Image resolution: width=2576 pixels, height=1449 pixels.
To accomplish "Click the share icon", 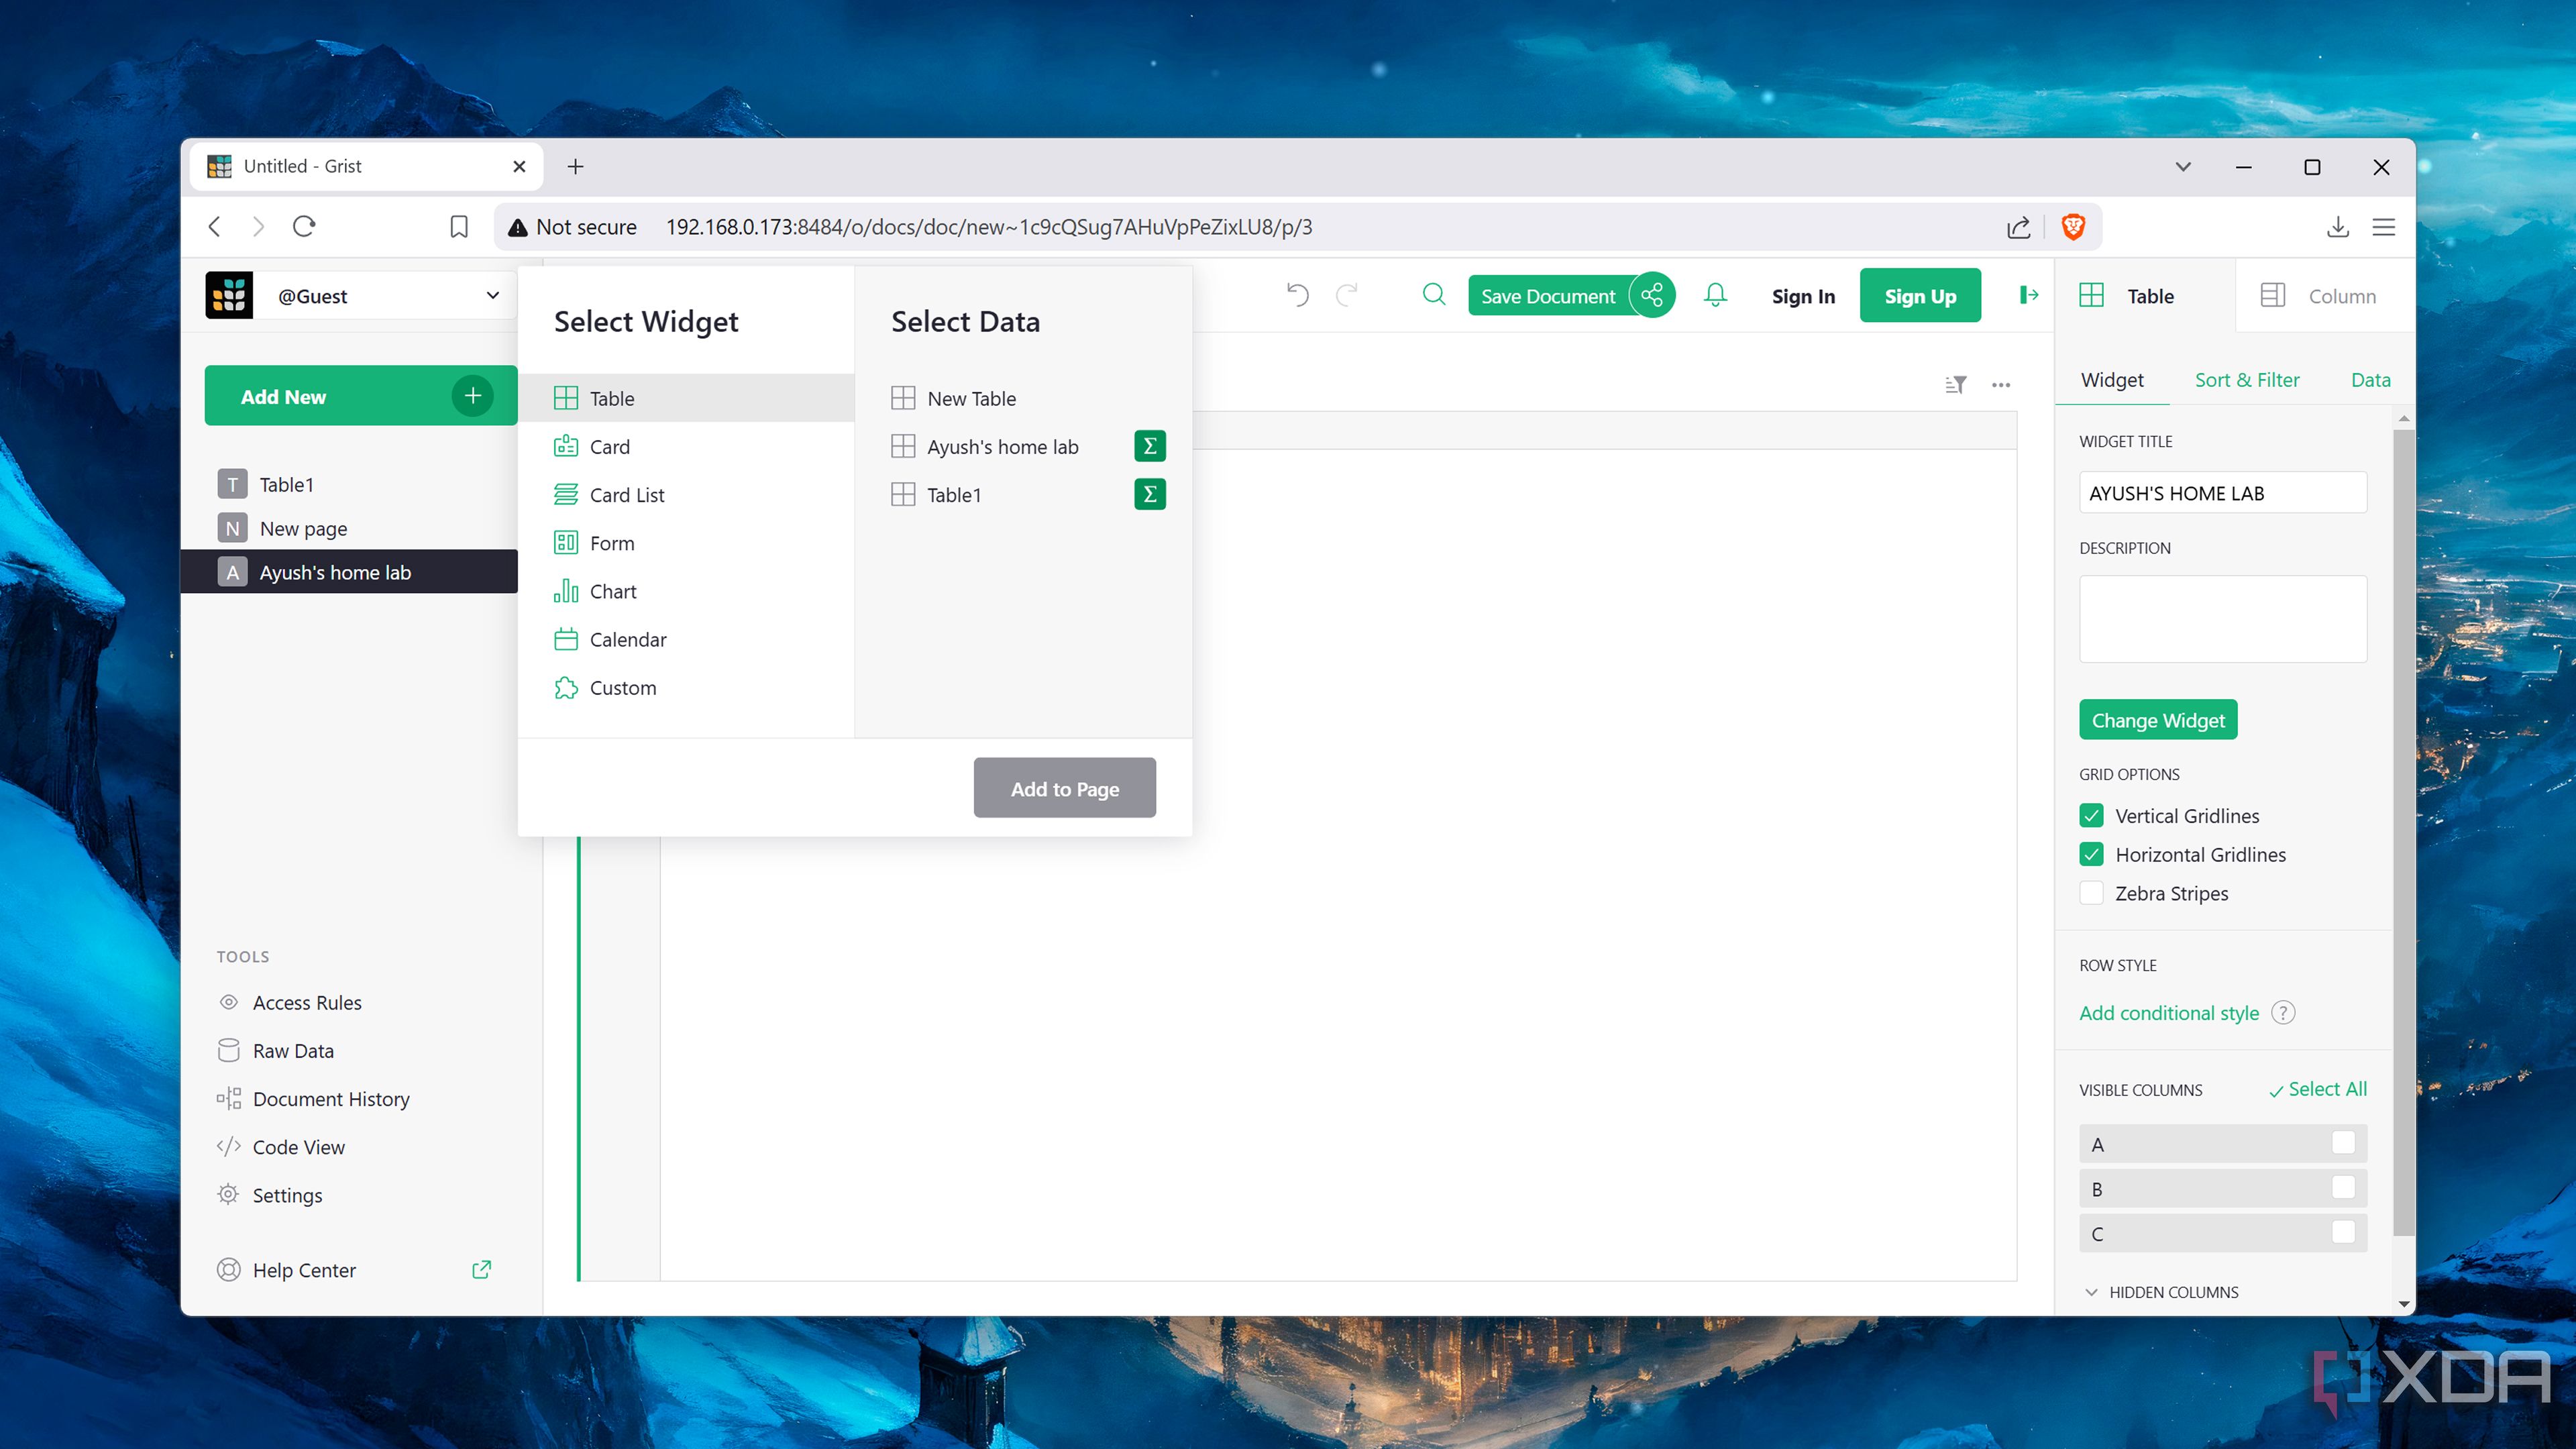I will [1652, 295].
